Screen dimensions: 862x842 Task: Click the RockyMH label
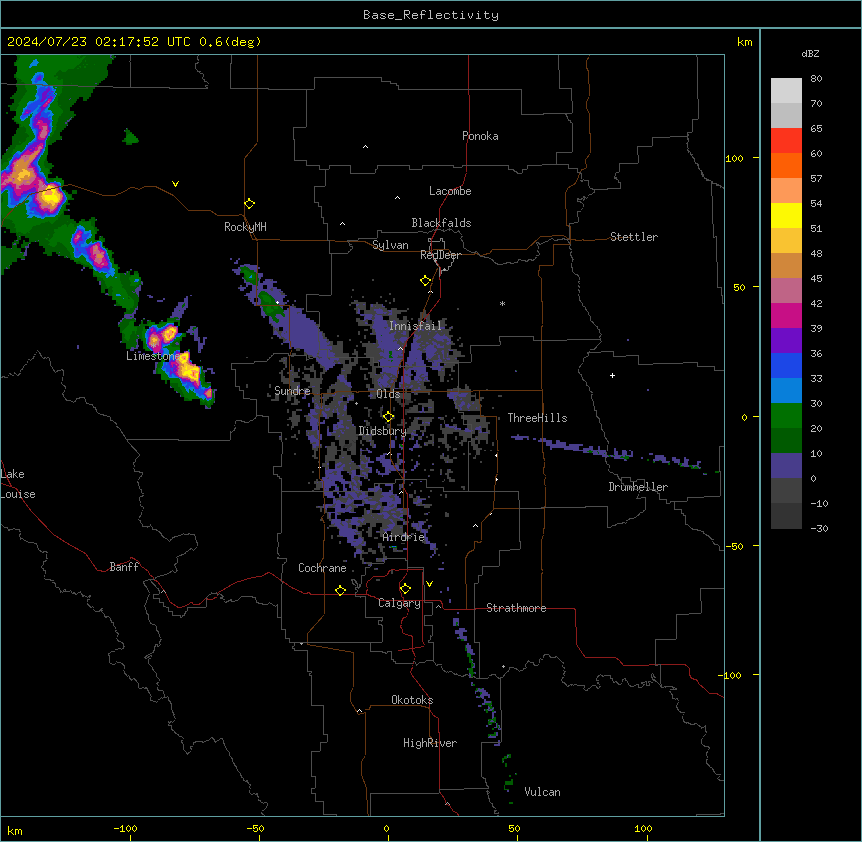coord(245,227)
